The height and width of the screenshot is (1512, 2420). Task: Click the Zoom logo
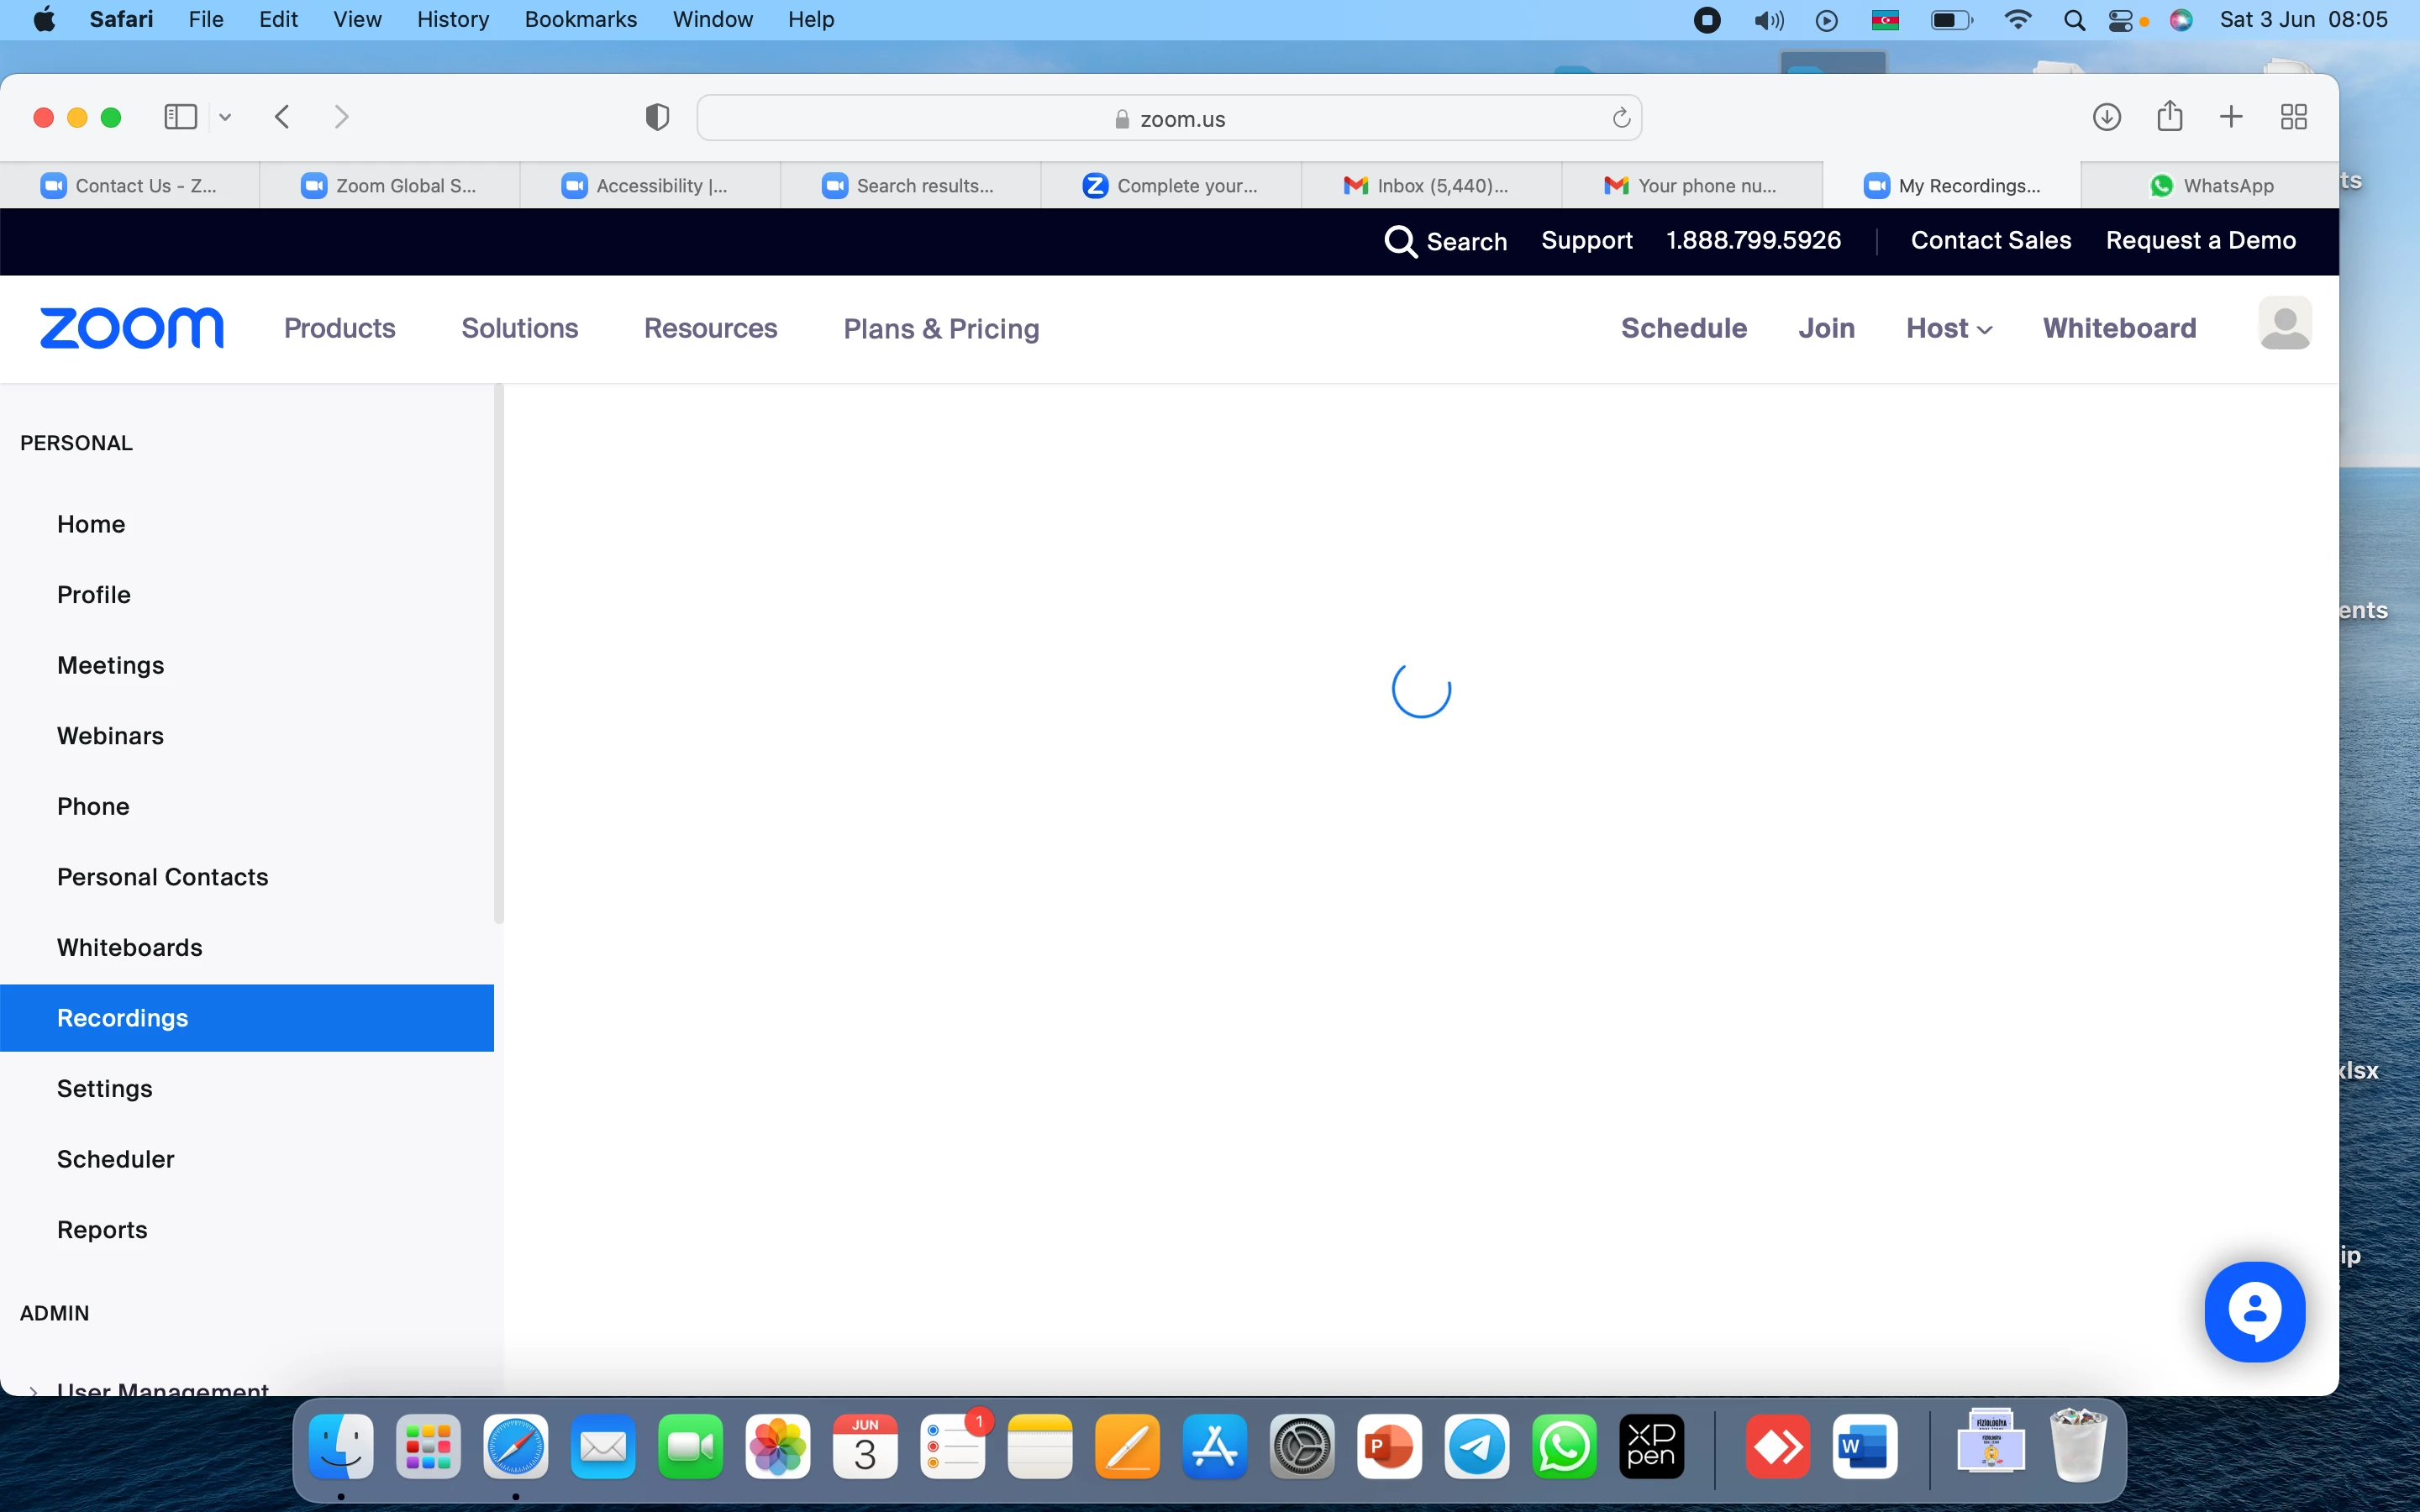click(131, 328)
